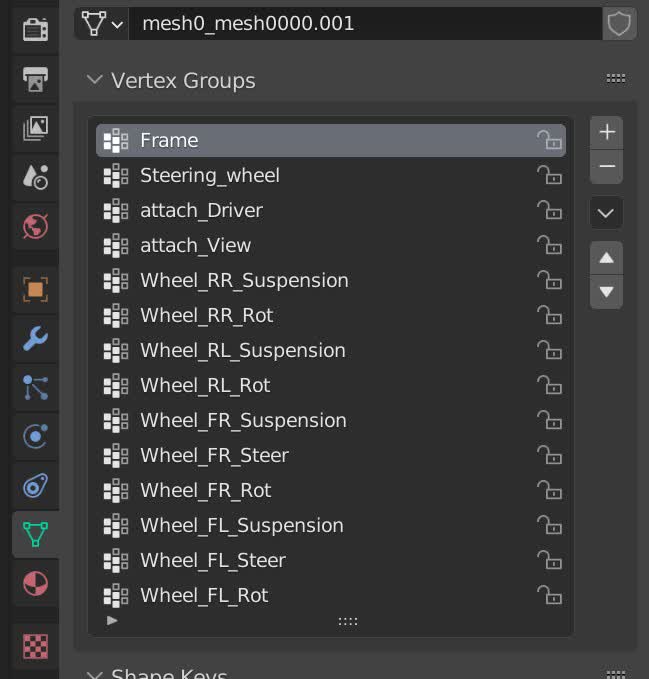Image resolution: width=649 pixels, height=679 pixels.
Task: Toggle lock on Frame vertex group
Action: click(548, 141)
